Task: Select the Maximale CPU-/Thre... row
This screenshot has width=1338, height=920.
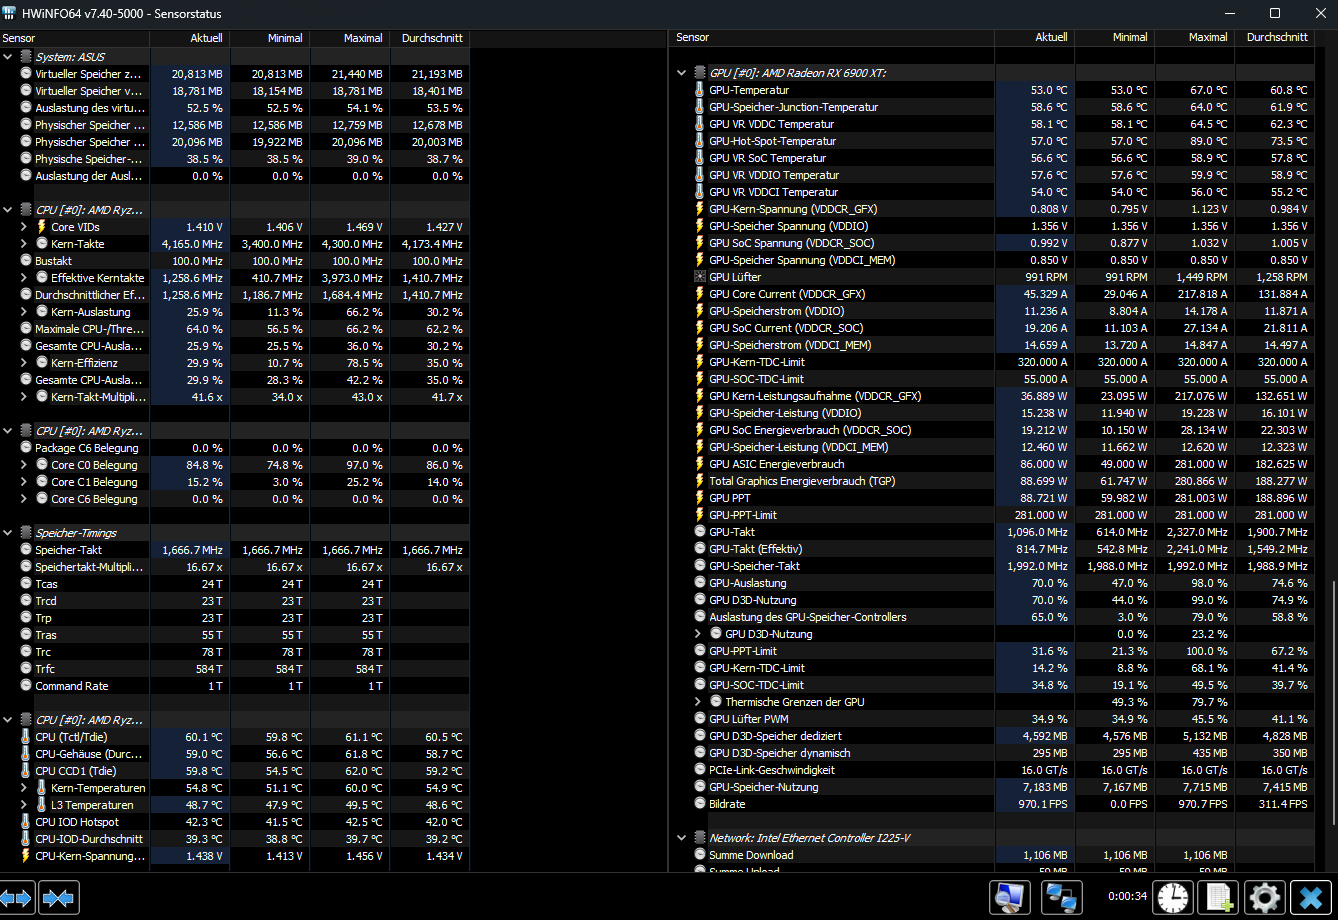Action: pyautogui.click(x=234, y=329)
